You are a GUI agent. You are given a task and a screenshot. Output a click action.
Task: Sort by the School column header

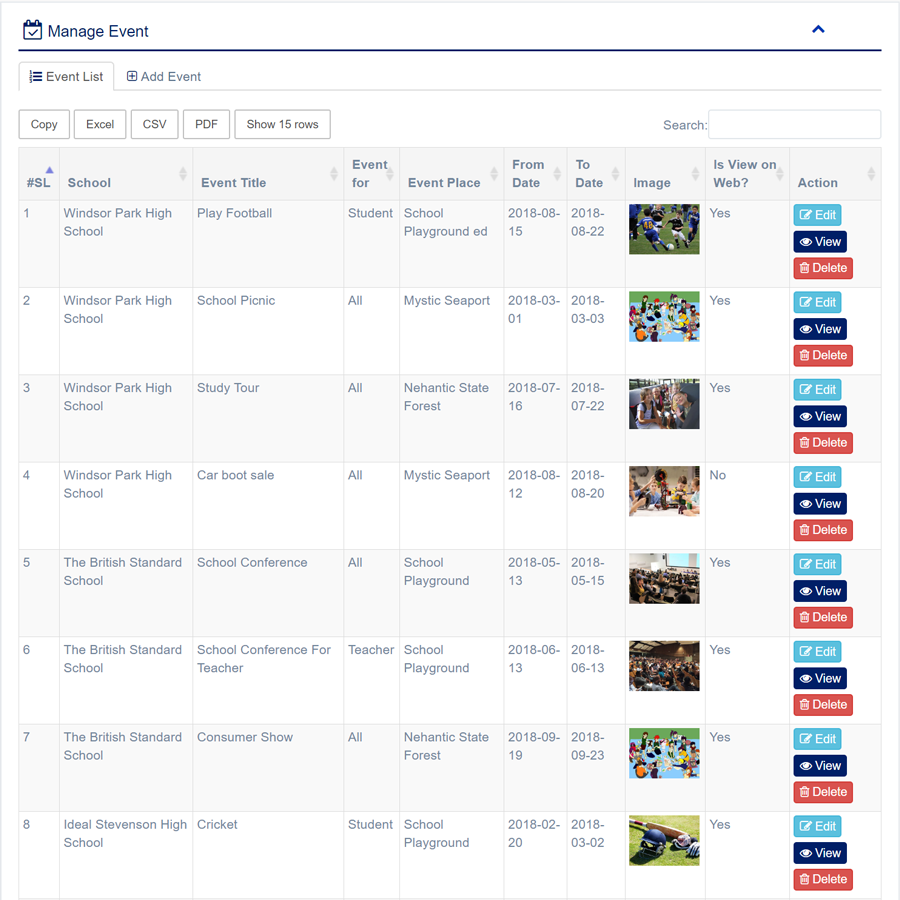(126, 174)
